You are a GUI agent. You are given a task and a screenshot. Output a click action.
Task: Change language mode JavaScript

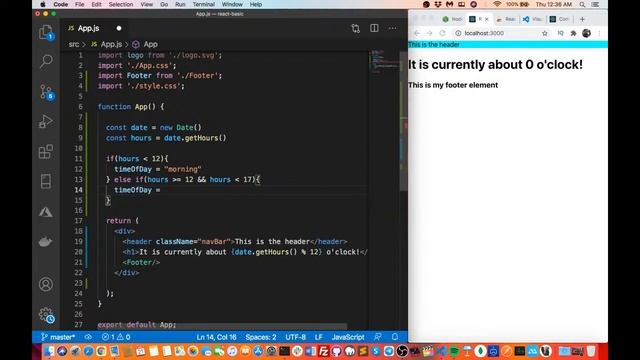348,337
